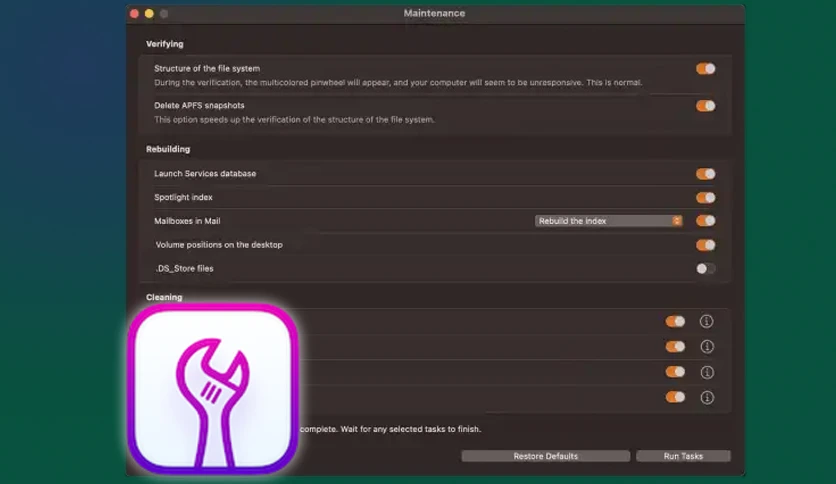
Task: Toggle Launch Services database switch
Action: coord(705,174)
